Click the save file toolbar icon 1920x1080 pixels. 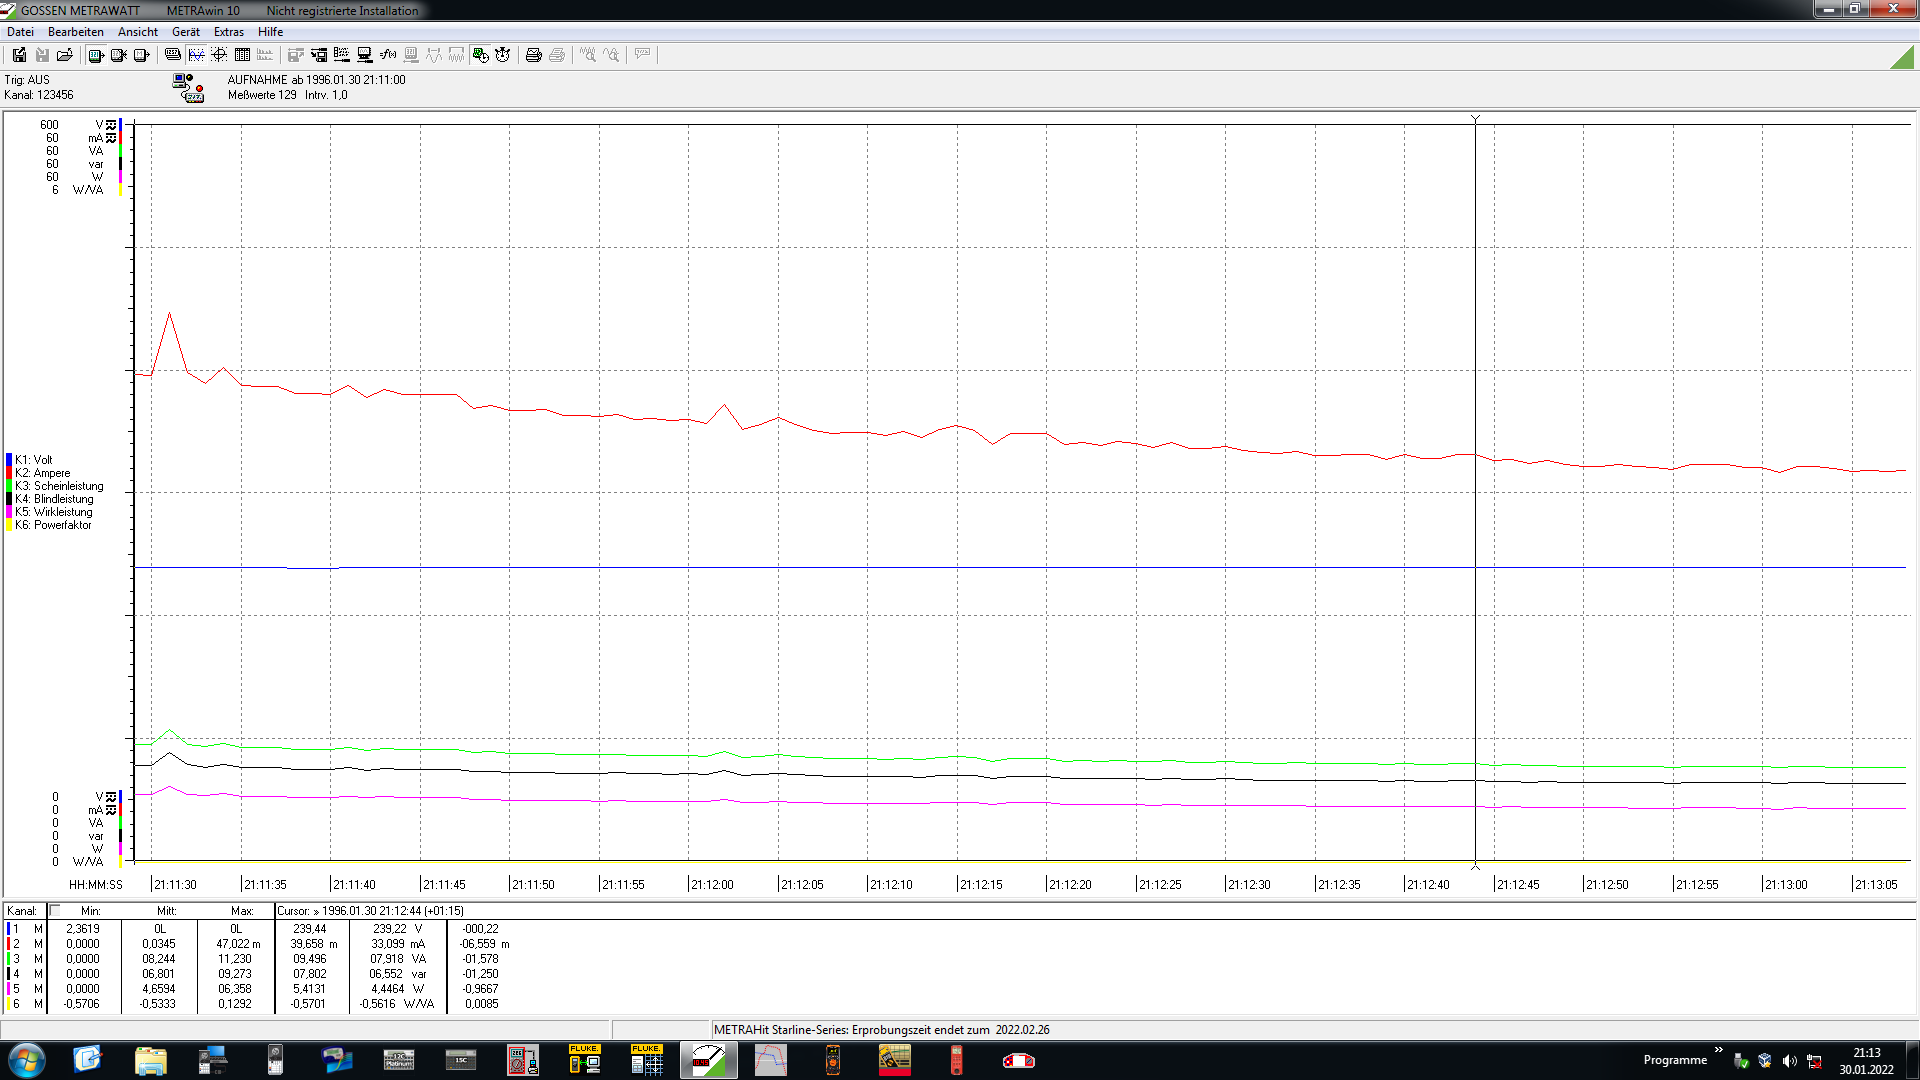coord(19,55)
